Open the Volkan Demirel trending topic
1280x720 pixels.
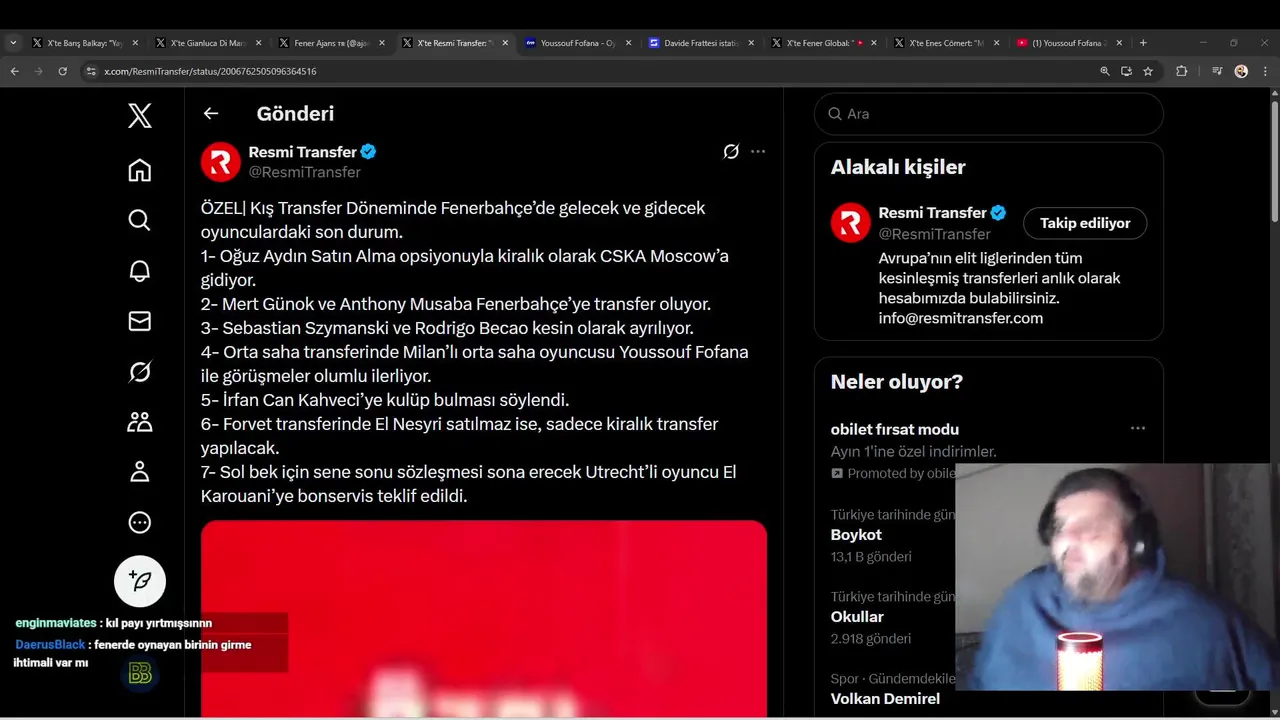tap(885, 699)
